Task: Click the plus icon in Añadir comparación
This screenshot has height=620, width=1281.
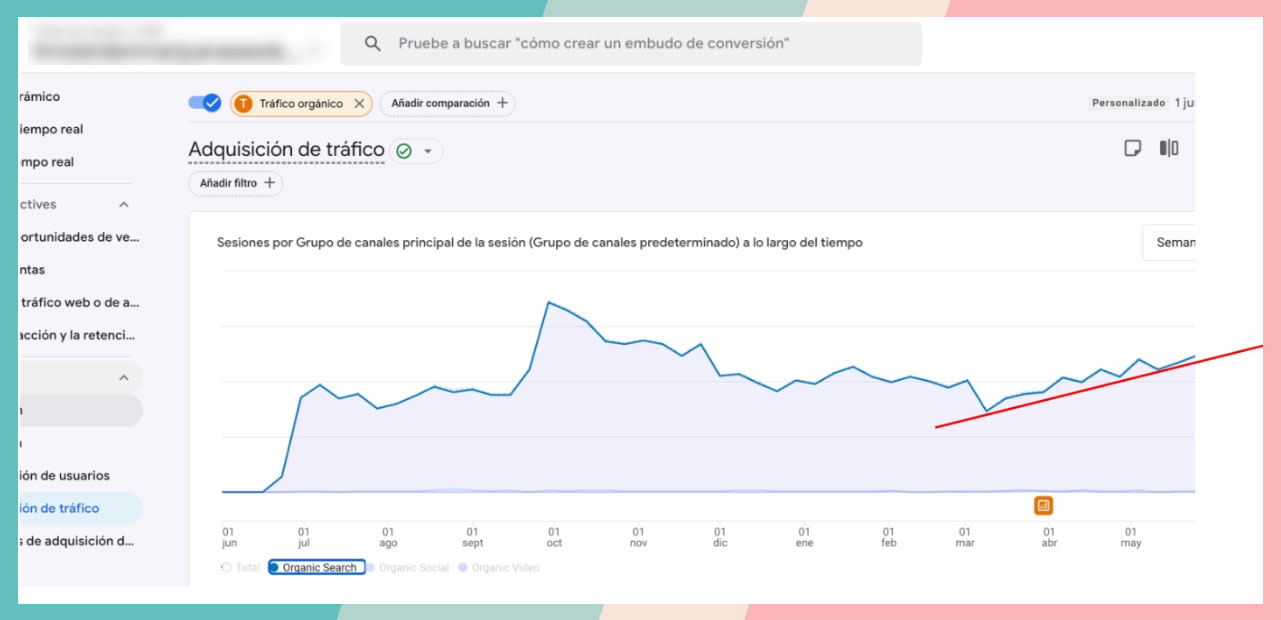Action: pos(502,103)
